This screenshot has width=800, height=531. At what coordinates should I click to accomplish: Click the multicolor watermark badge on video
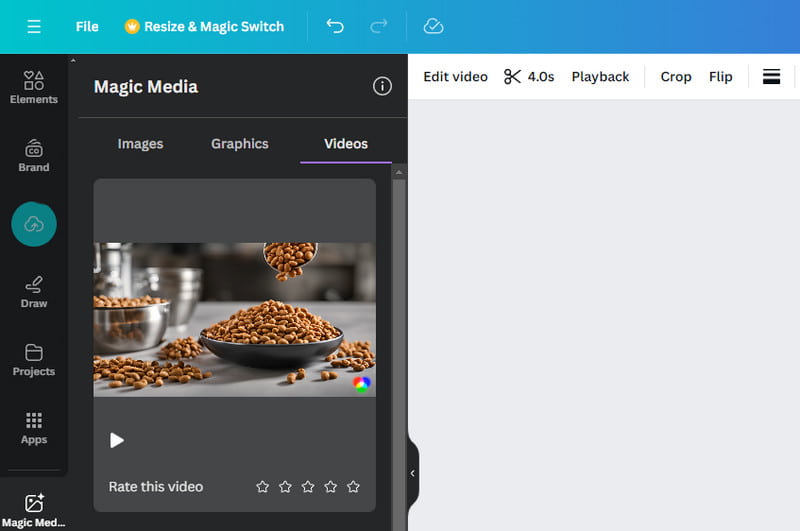[362, 384]
